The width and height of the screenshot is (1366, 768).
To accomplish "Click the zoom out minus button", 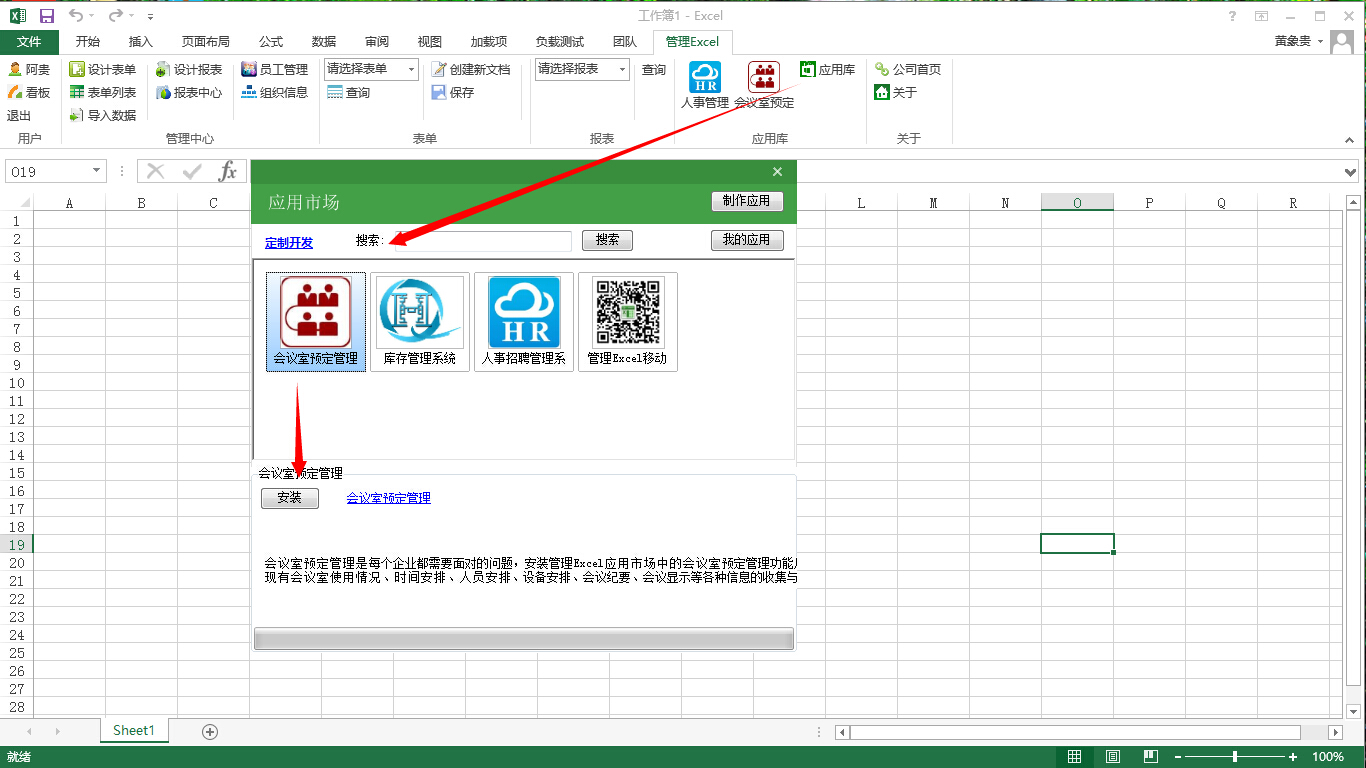I will pos(1178,757).
